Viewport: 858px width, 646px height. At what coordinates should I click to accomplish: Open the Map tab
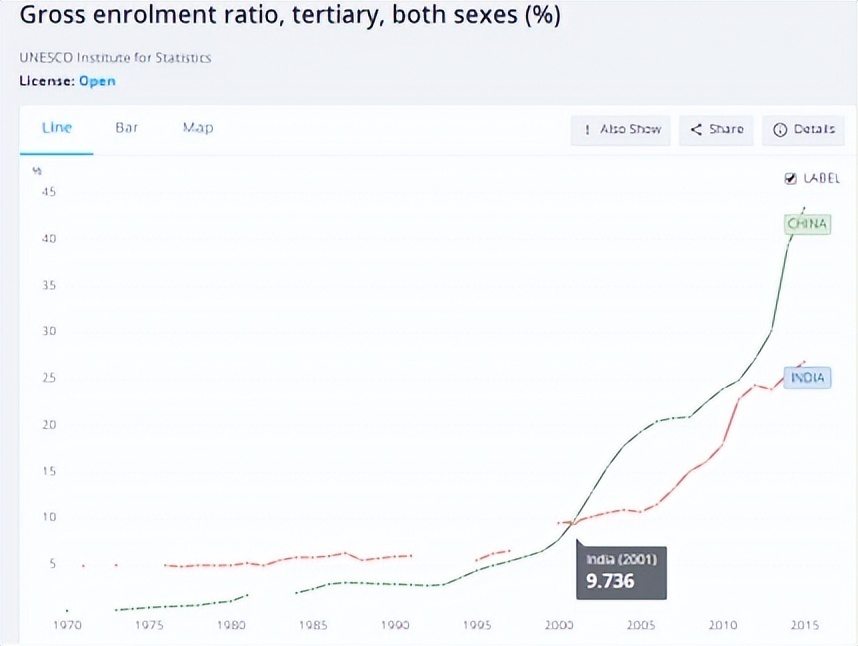click(x=198, y=127)
